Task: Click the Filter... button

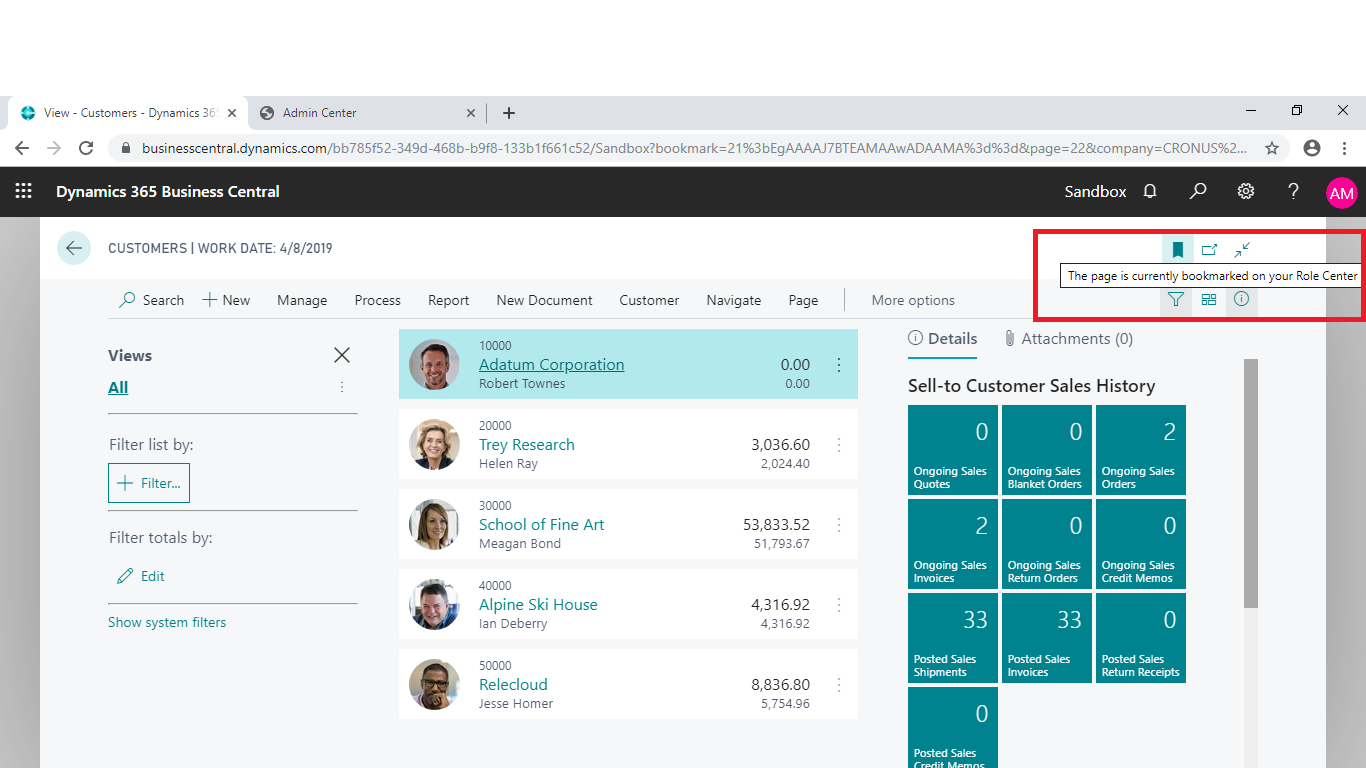Action: point(149,483)
